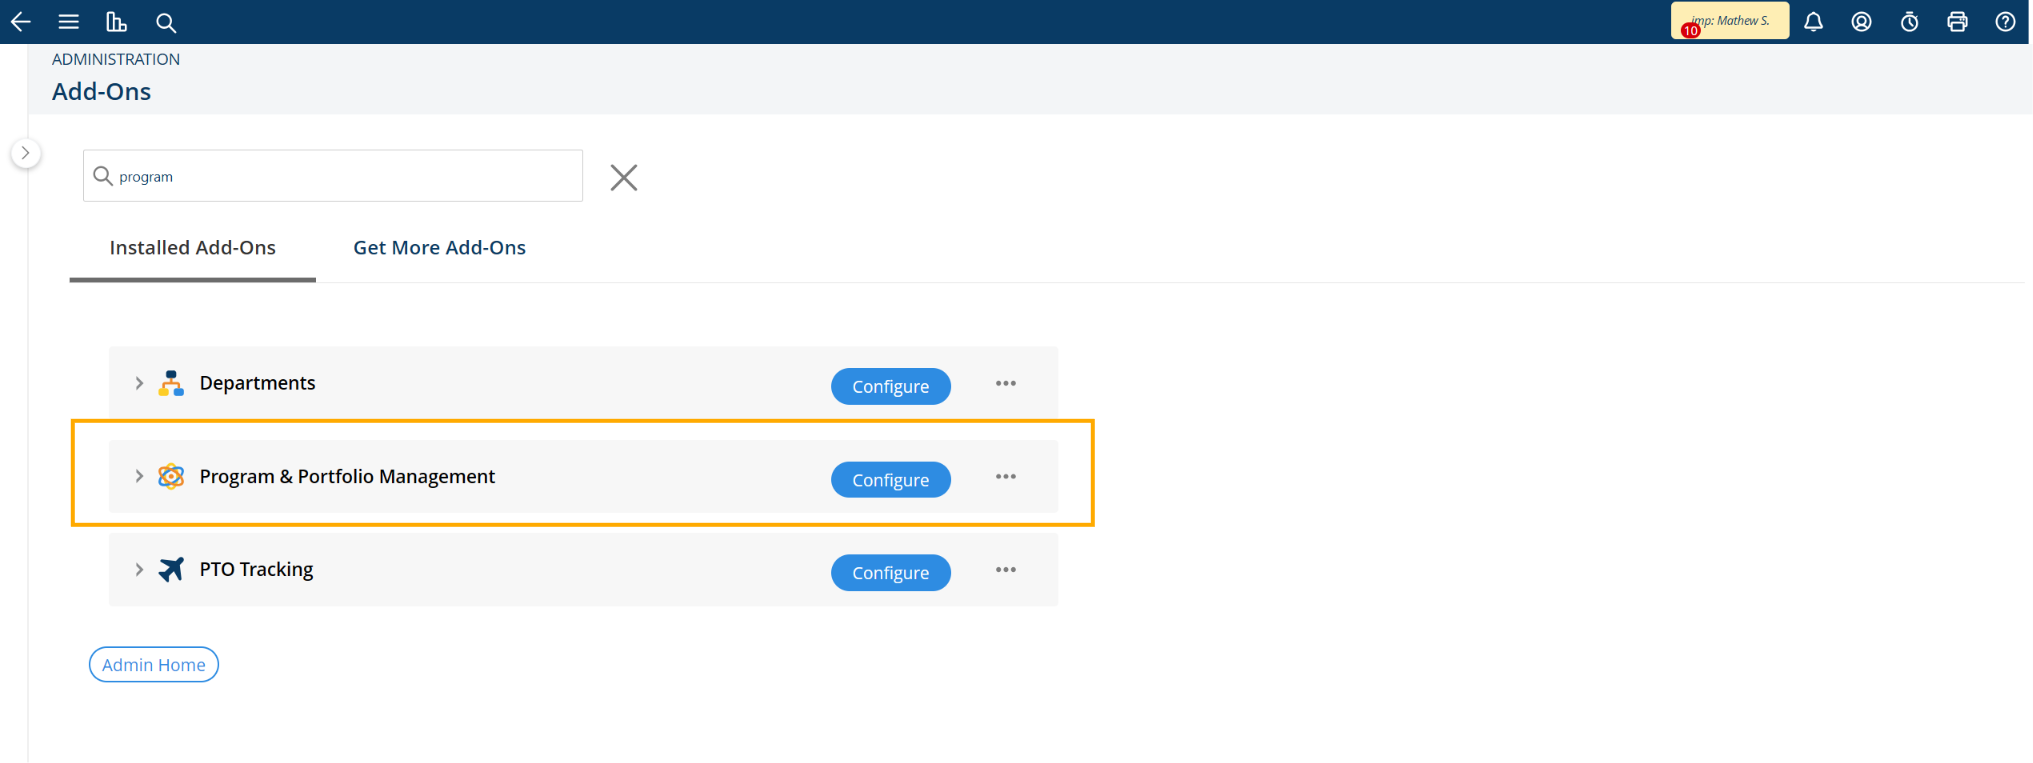Viewport: 2033px width, 763px height.
Task: Configure Program & Portfolio Management add-on
Action: click(x=890, y=479)
